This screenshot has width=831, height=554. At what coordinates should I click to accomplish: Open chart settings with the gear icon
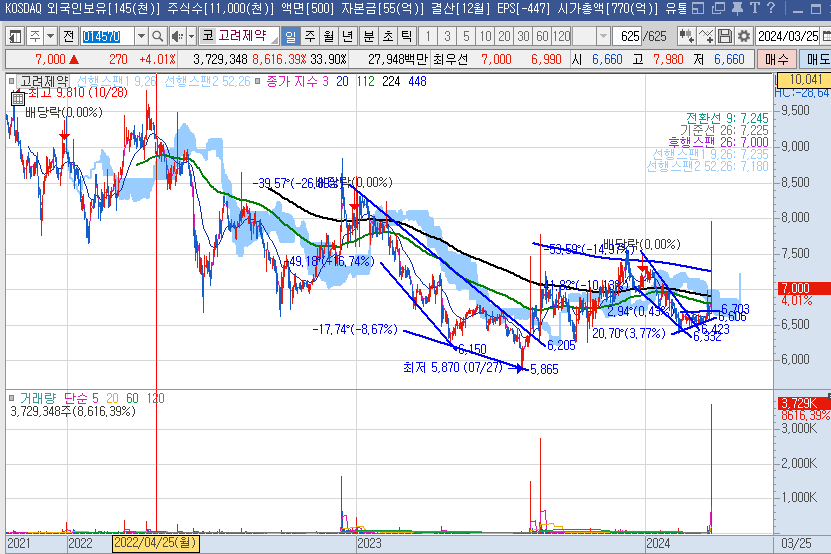(744, 36)
